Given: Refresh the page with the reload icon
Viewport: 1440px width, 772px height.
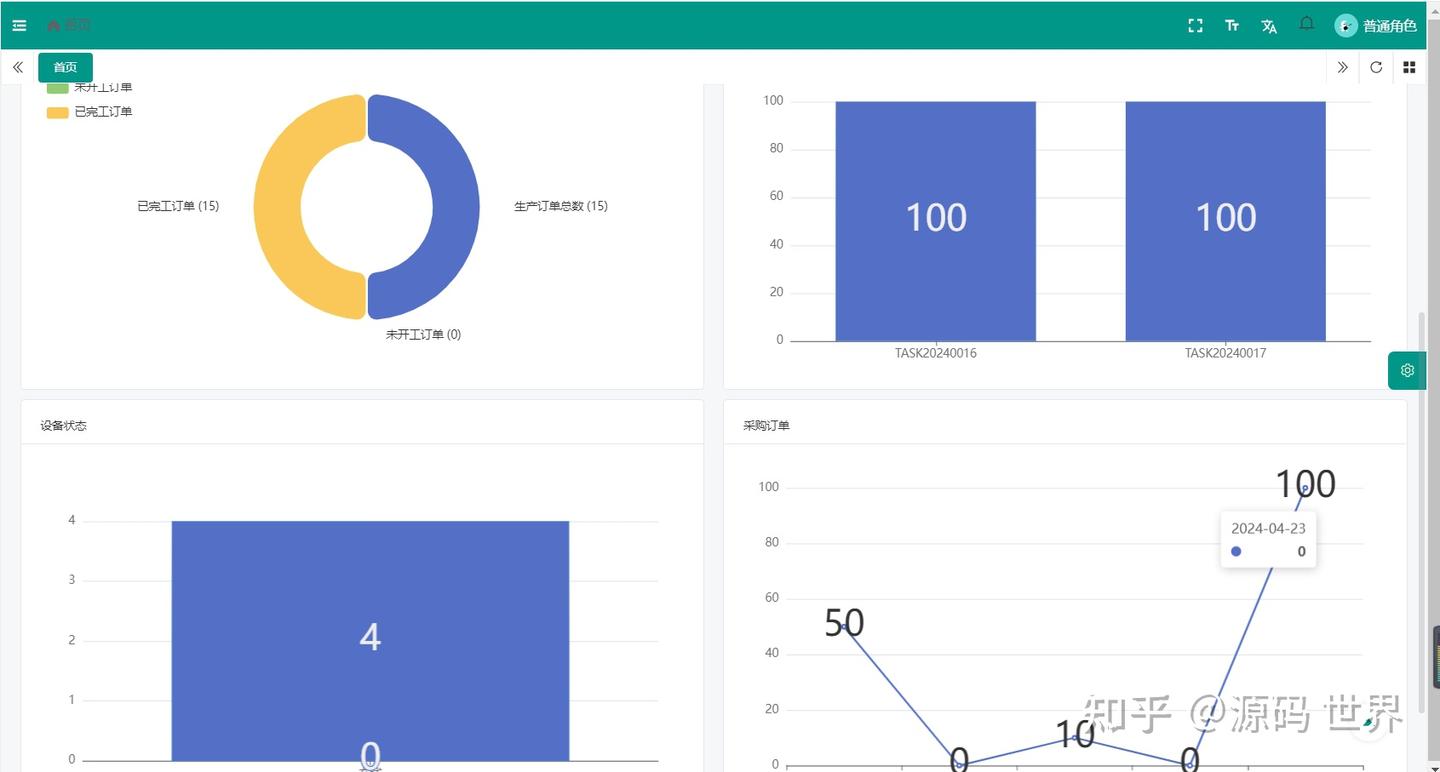Looking at the screenshot, I should tap(1376, 67).
